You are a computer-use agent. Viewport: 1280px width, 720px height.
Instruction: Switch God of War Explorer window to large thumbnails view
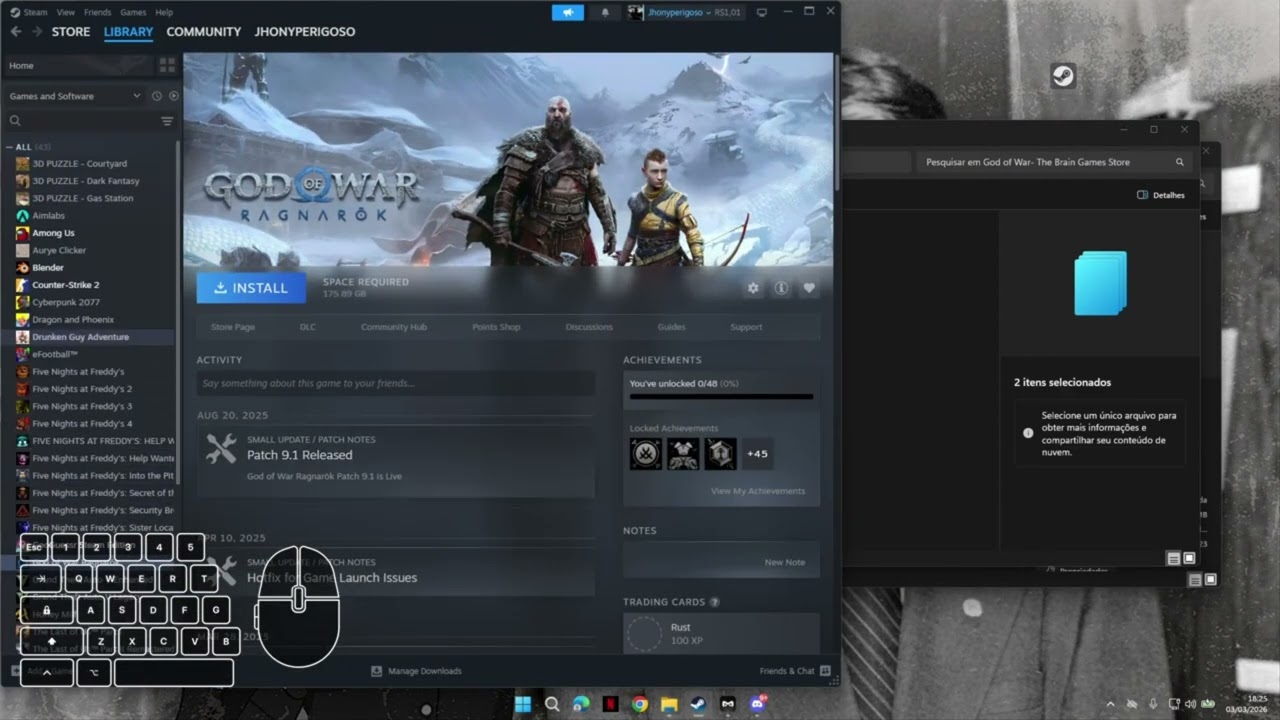[1189, 559]
